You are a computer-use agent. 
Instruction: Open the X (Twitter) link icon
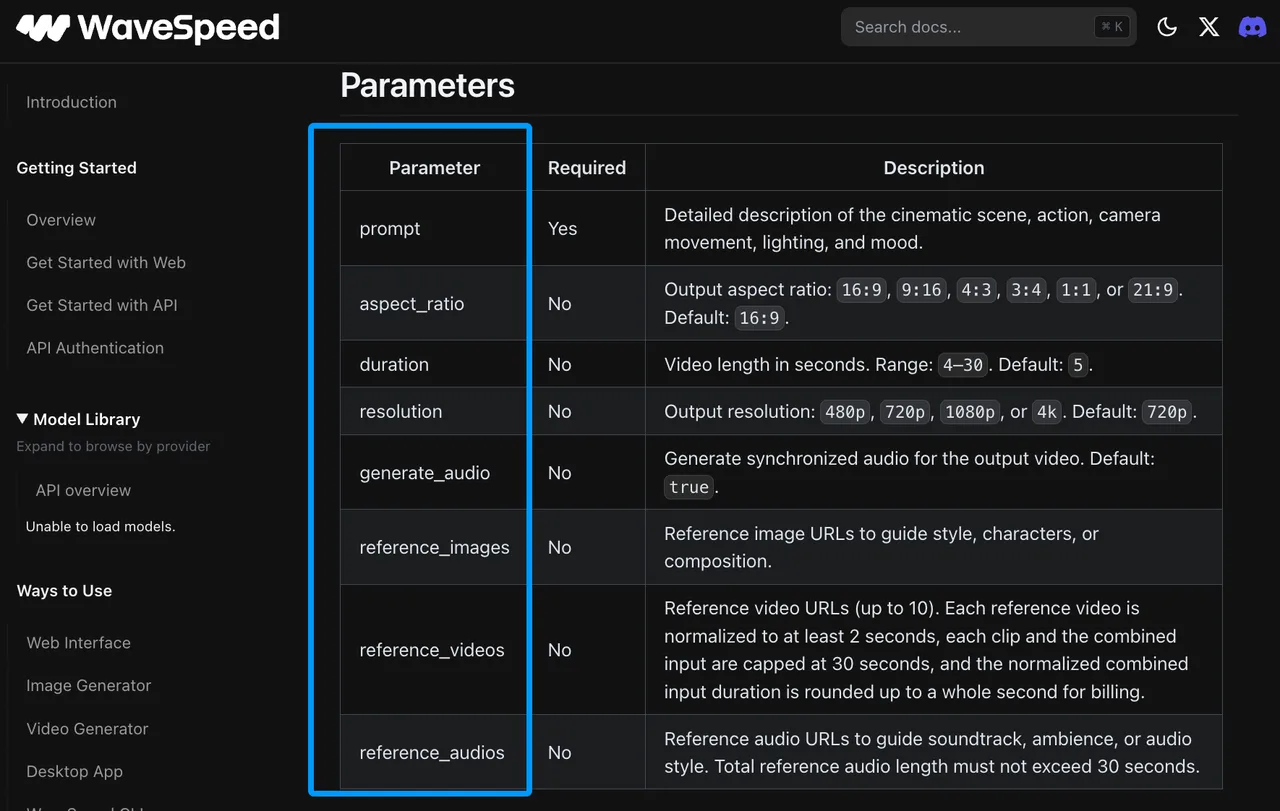pos(1209,27)
